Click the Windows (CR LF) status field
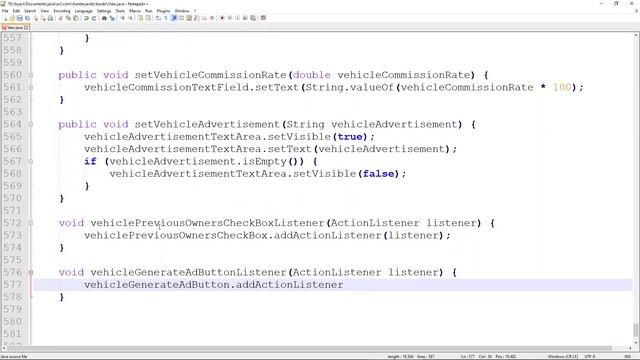Image resolution: width=640 pixels, height=360 pixels. 563,357
